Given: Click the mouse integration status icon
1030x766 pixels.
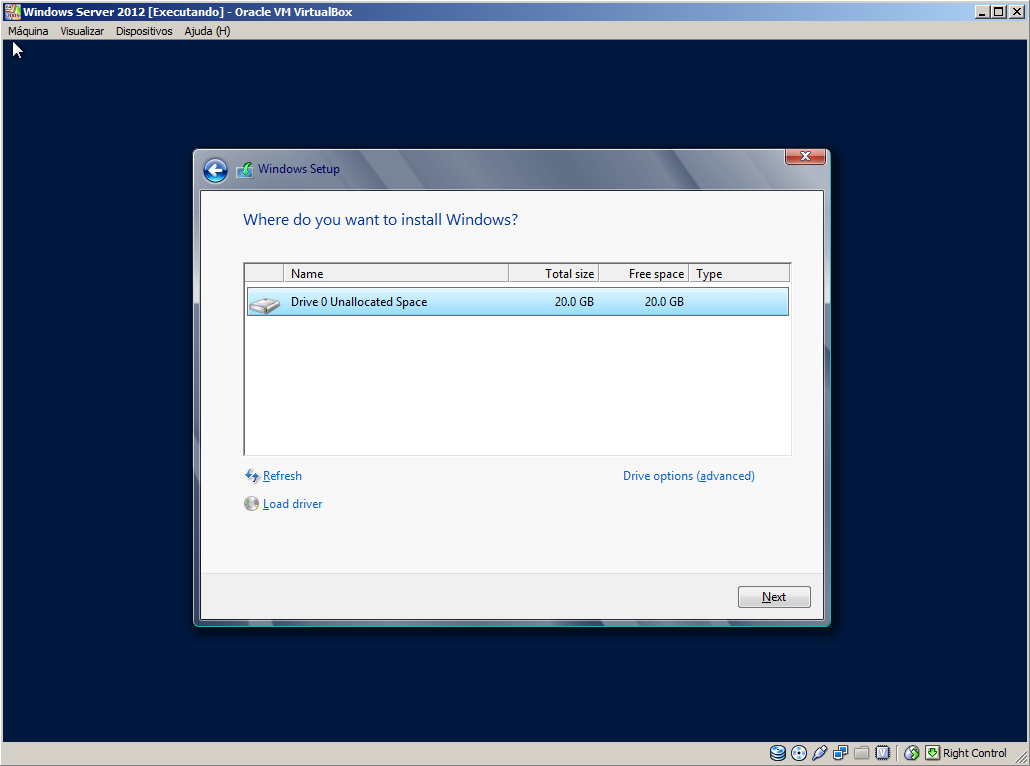Looking at the screenshot, I should tap(911, 753).
